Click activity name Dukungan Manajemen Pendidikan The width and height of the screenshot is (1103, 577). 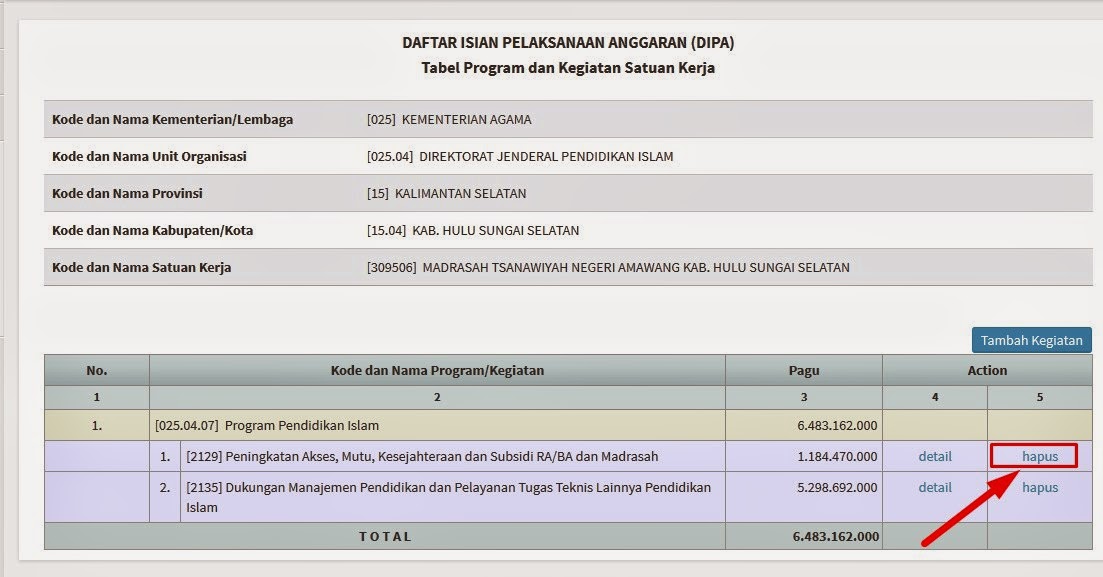click(x=449, y=497)
